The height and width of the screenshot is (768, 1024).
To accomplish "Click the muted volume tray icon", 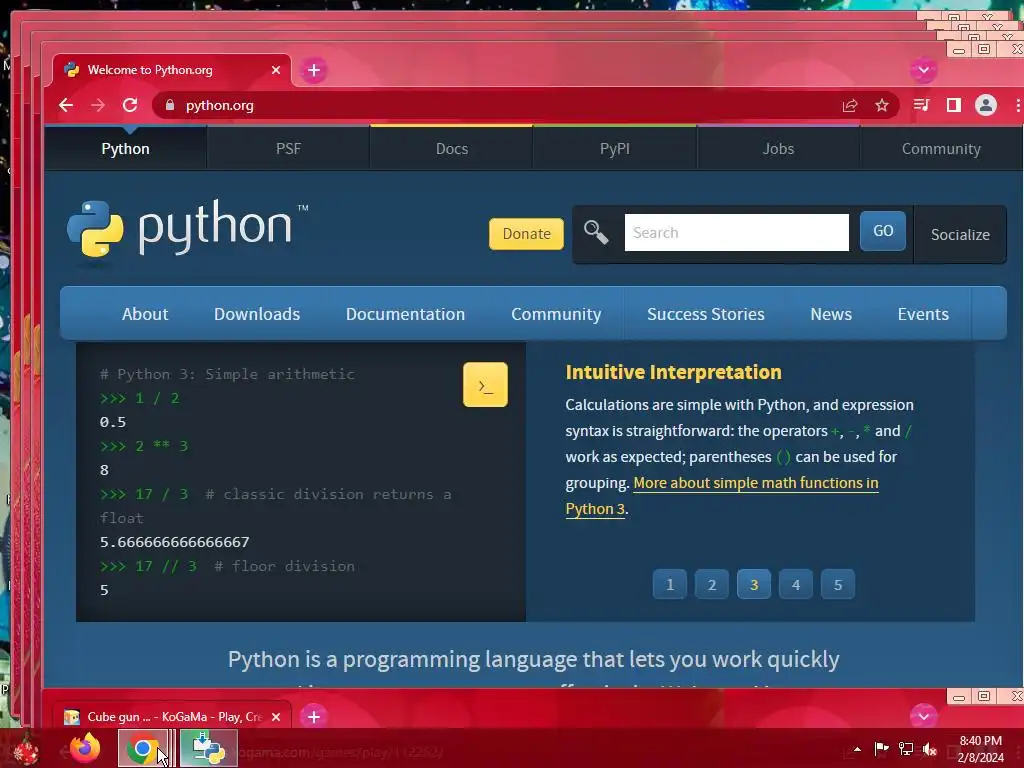I will pyautogui.click(x=930, y=749).
